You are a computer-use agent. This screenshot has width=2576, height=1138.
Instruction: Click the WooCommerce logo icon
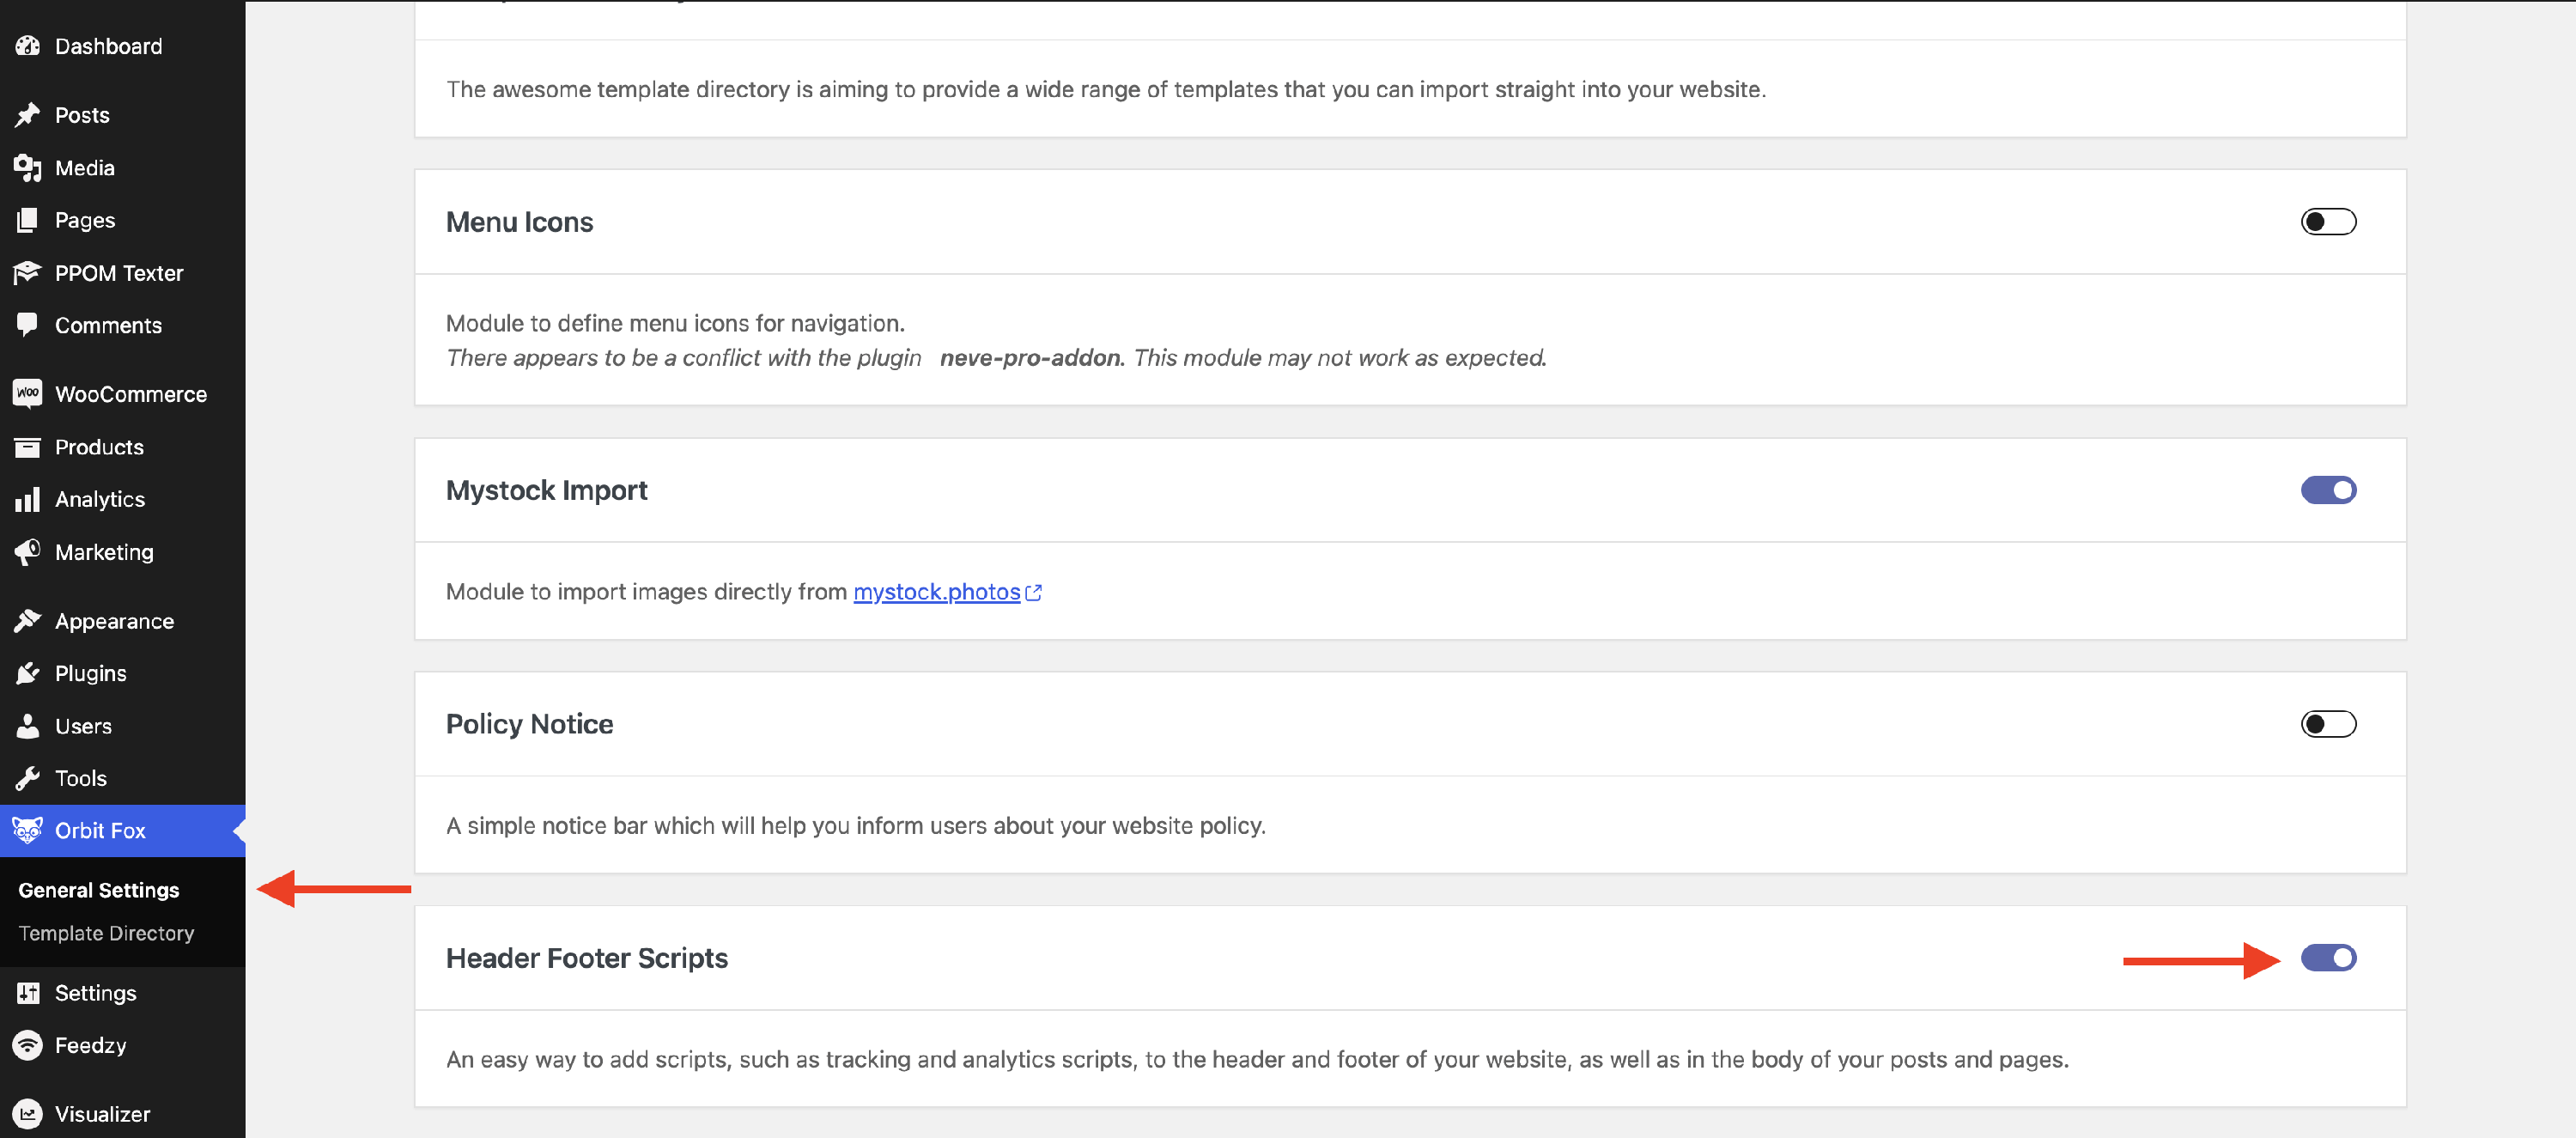pos(28,394)
